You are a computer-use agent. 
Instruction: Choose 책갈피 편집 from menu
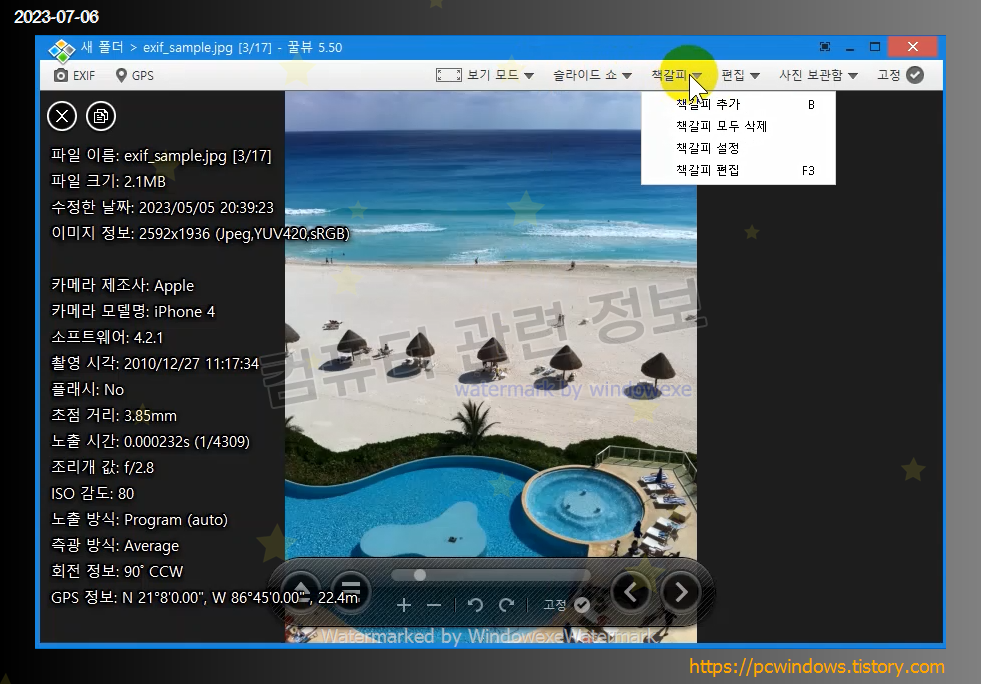click(738, 170)
